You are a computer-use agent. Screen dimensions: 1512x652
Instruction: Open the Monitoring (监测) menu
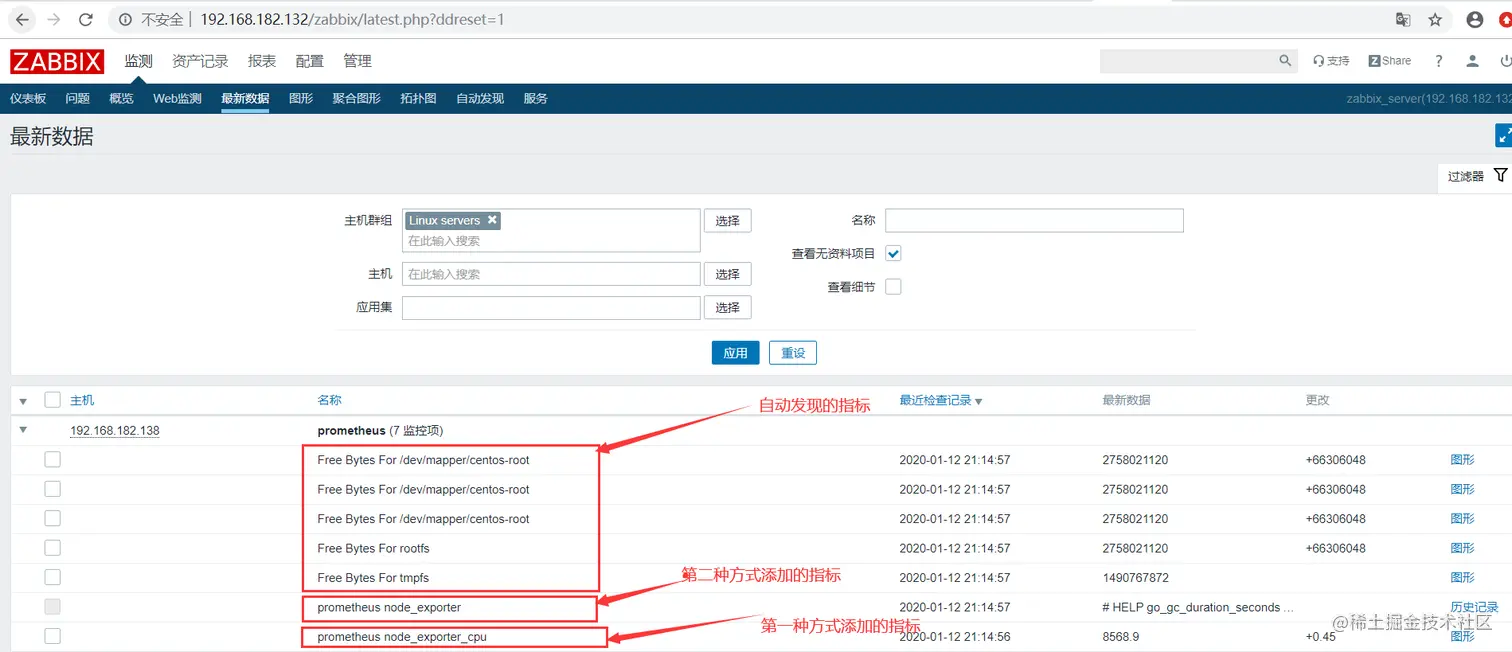tap(138, 61)
